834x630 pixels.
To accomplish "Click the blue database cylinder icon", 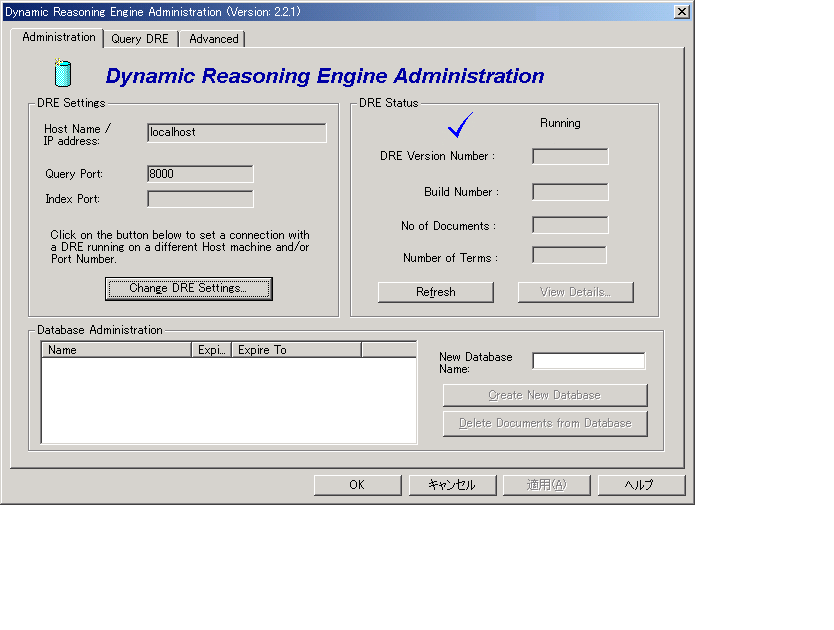I will 63,74.
